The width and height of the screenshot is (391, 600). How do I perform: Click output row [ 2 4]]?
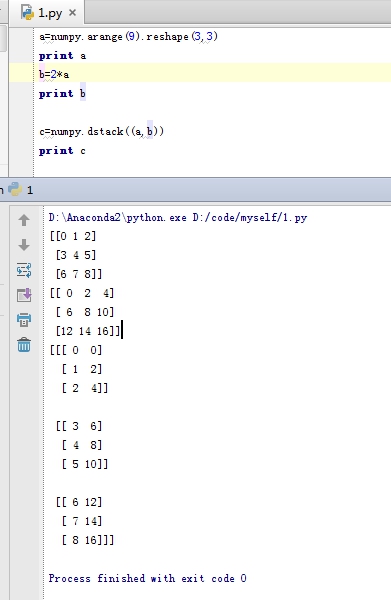click(85, 388)
